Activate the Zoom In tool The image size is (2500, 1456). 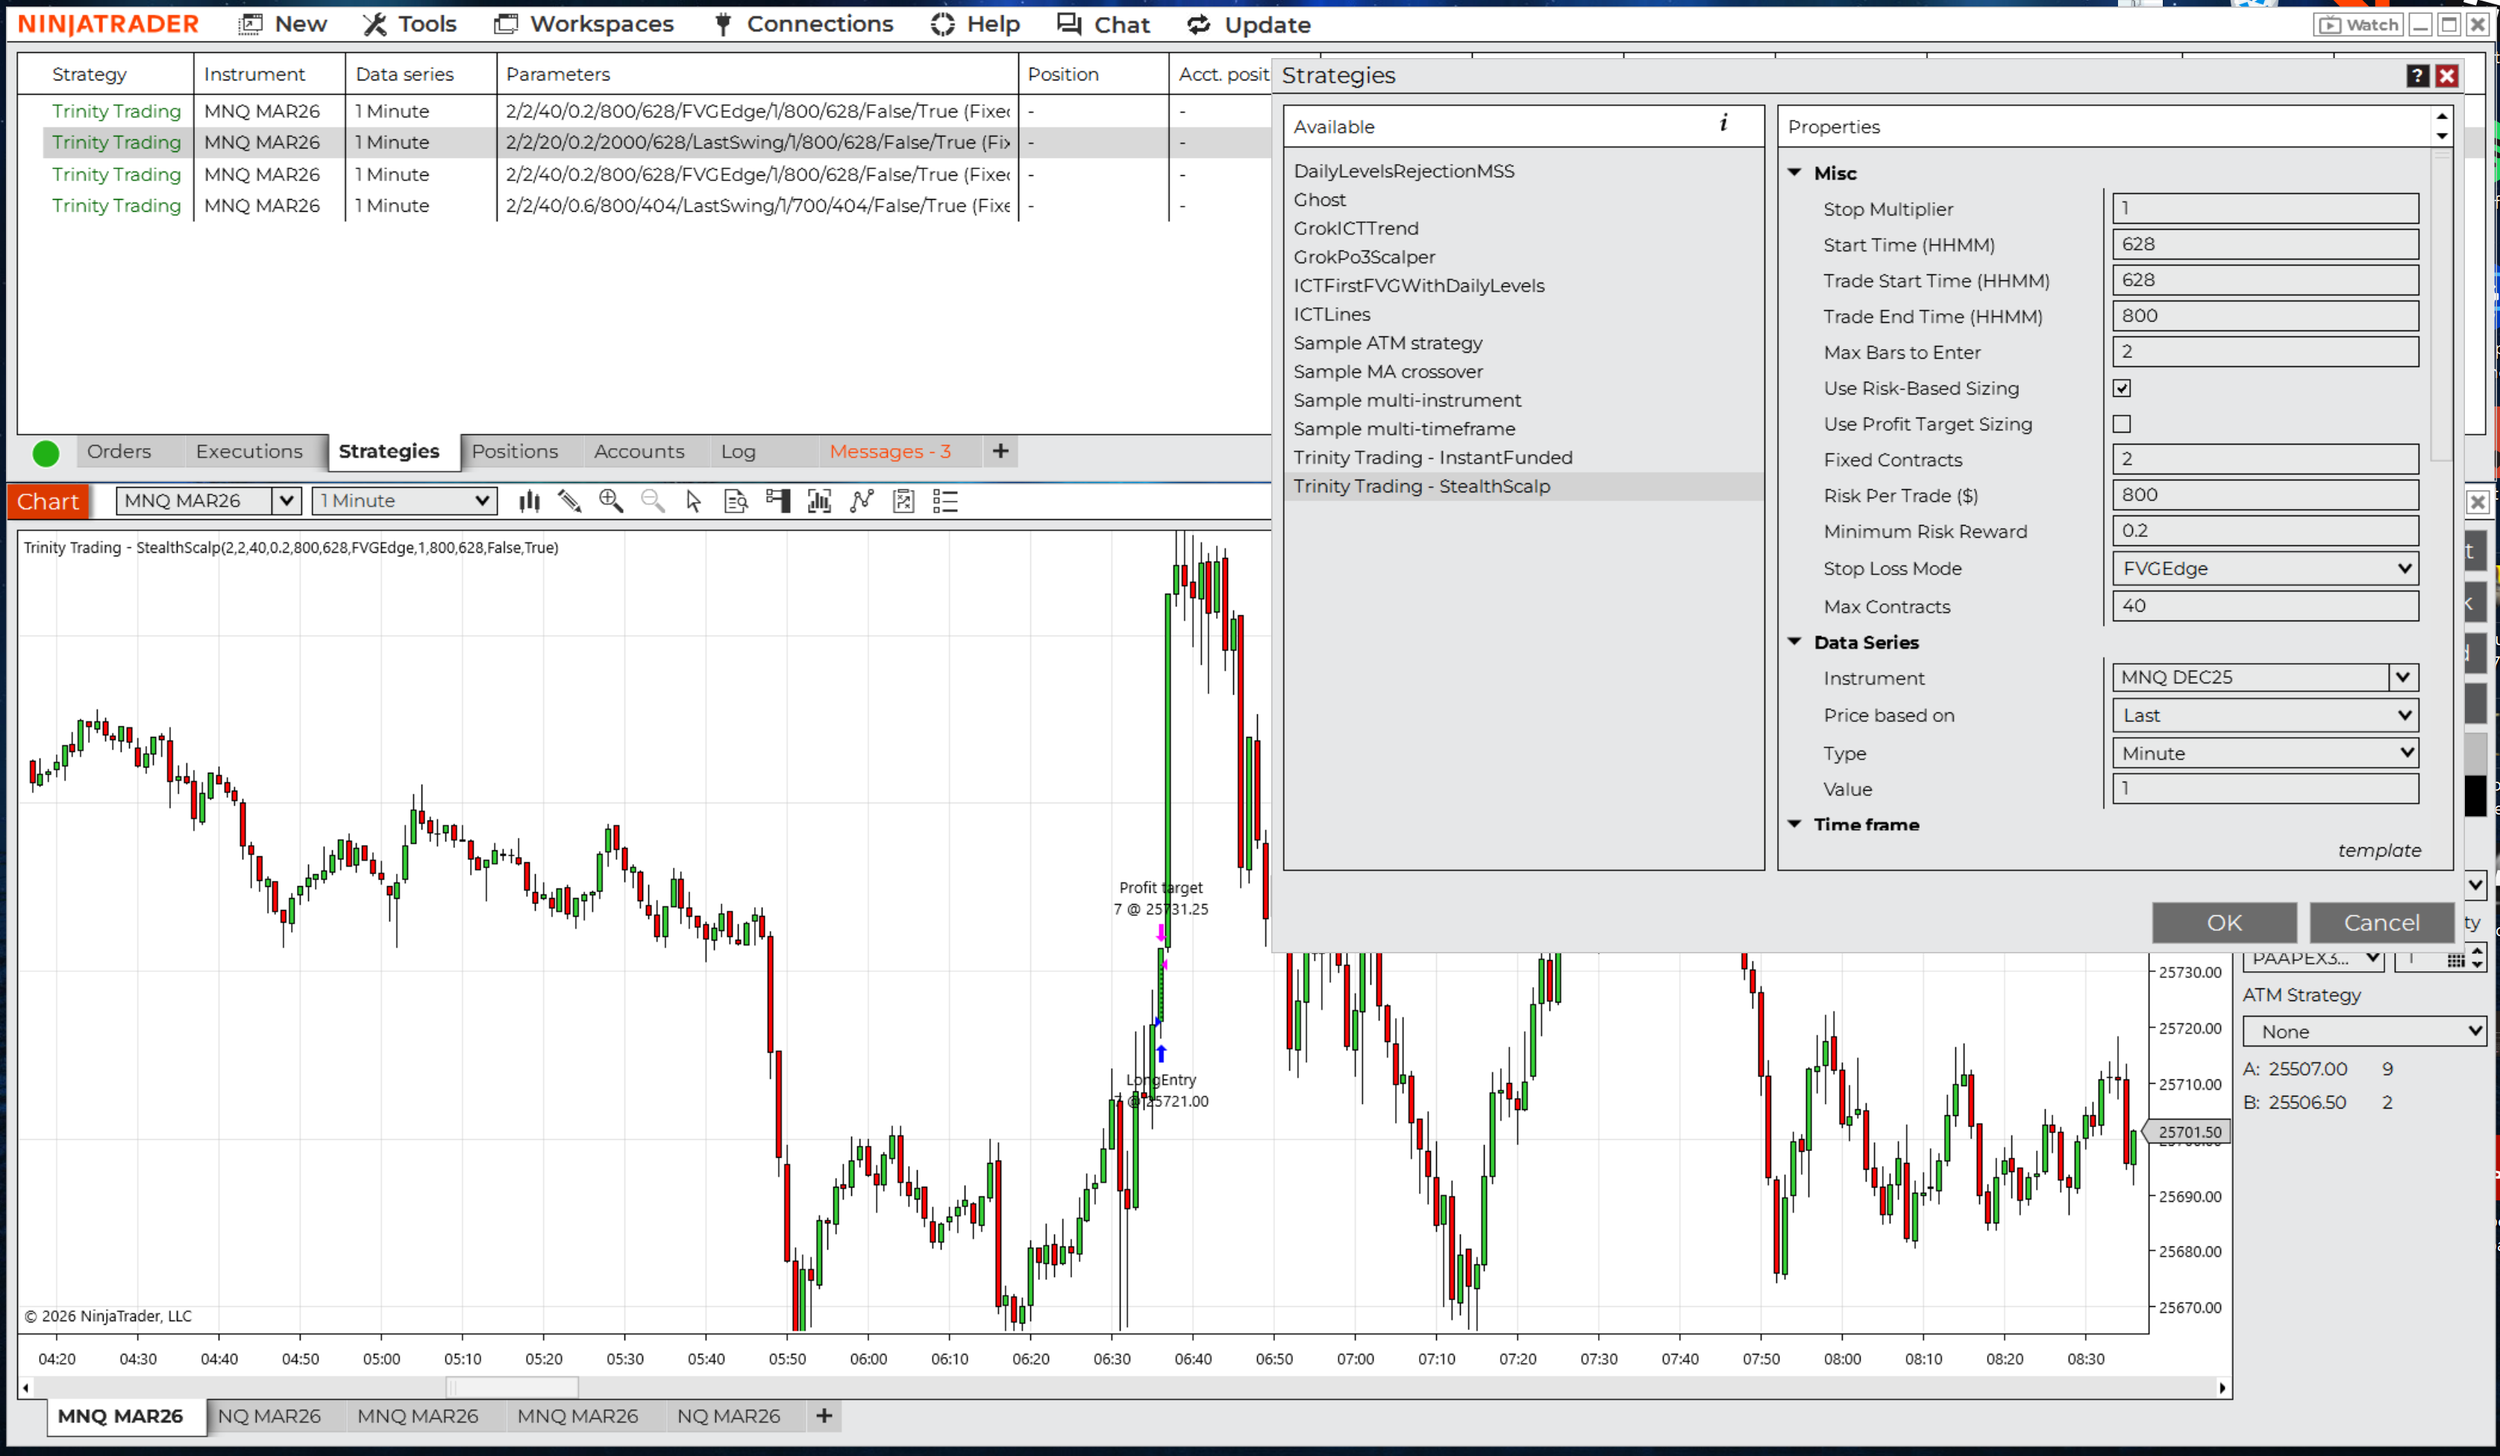click(x=611, y=500)
